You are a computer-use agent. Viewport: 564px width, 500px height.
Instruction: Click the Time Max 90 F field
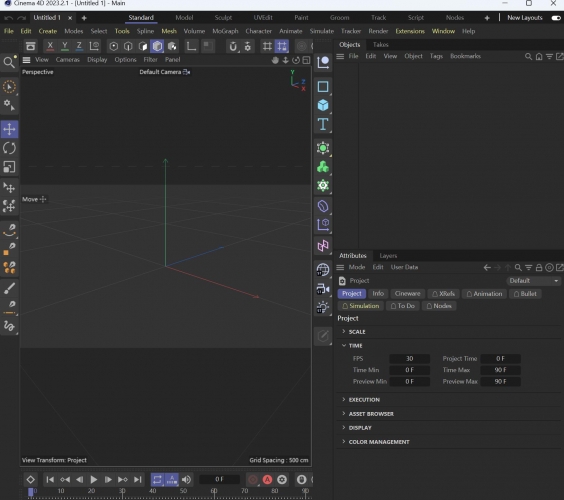(x=500, y=370)
